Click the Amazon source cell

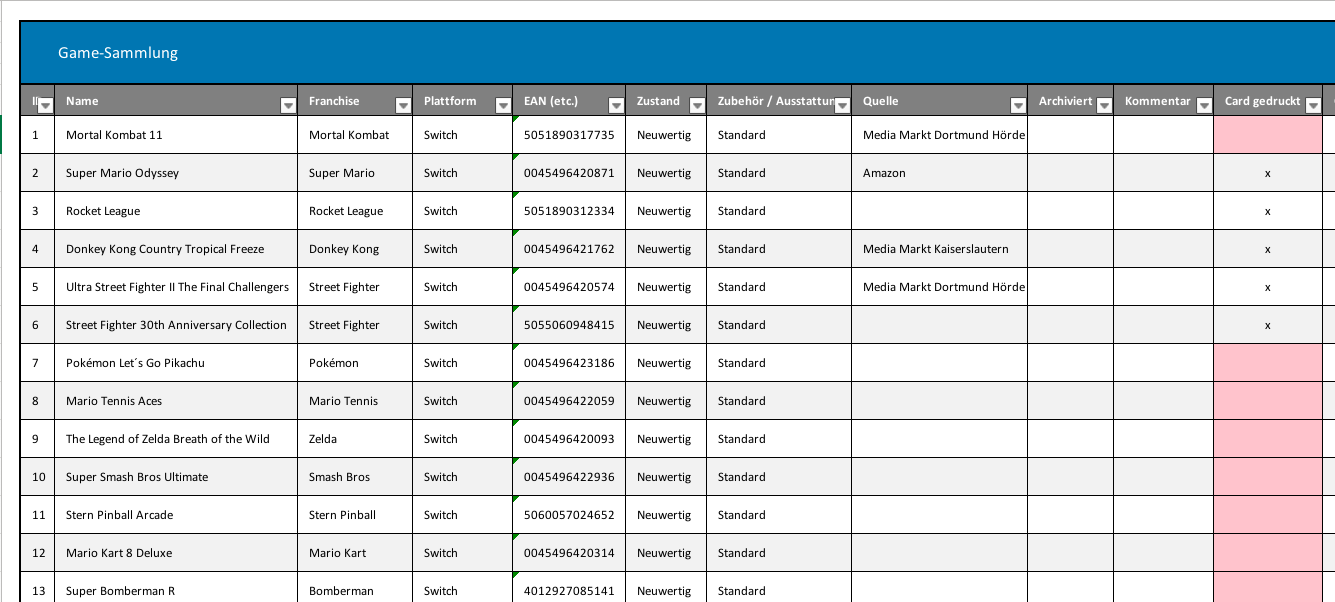click(940, 173)
